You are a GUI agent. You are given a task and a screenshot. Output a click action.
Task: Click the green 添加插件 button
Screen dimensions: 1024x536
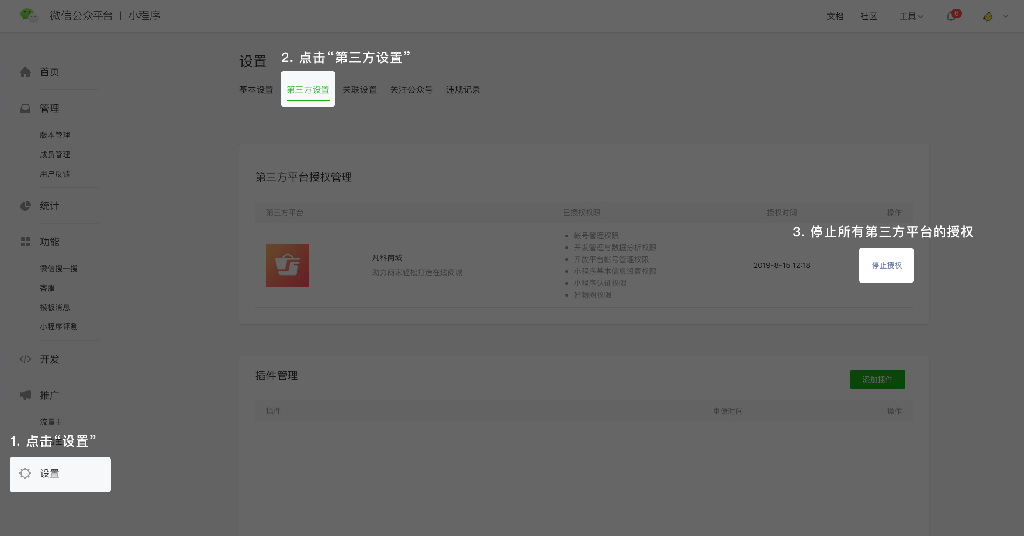[877, 379]
